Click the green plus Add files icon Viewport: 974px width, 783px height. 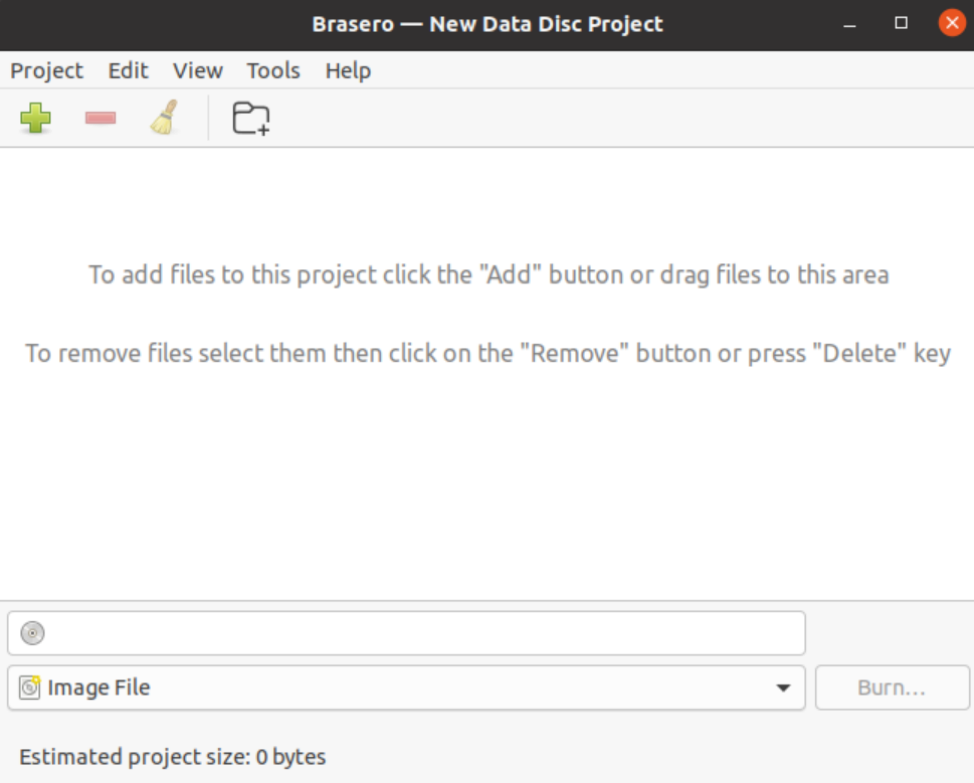click(36, 119)
